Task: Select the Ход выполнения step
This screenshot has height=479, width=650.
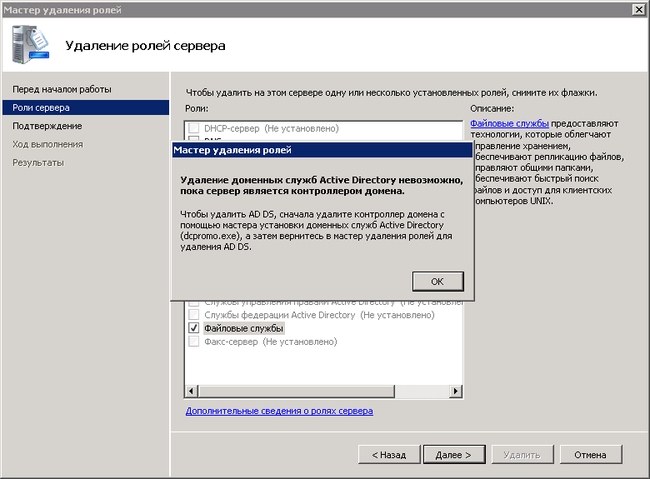Action: point(47,144)
